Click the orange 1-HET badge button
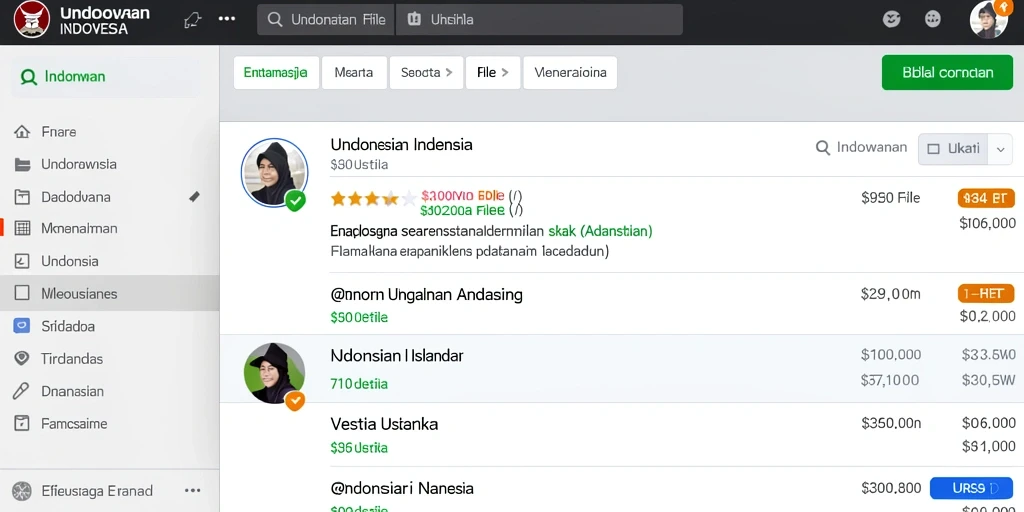 [986, 294]
